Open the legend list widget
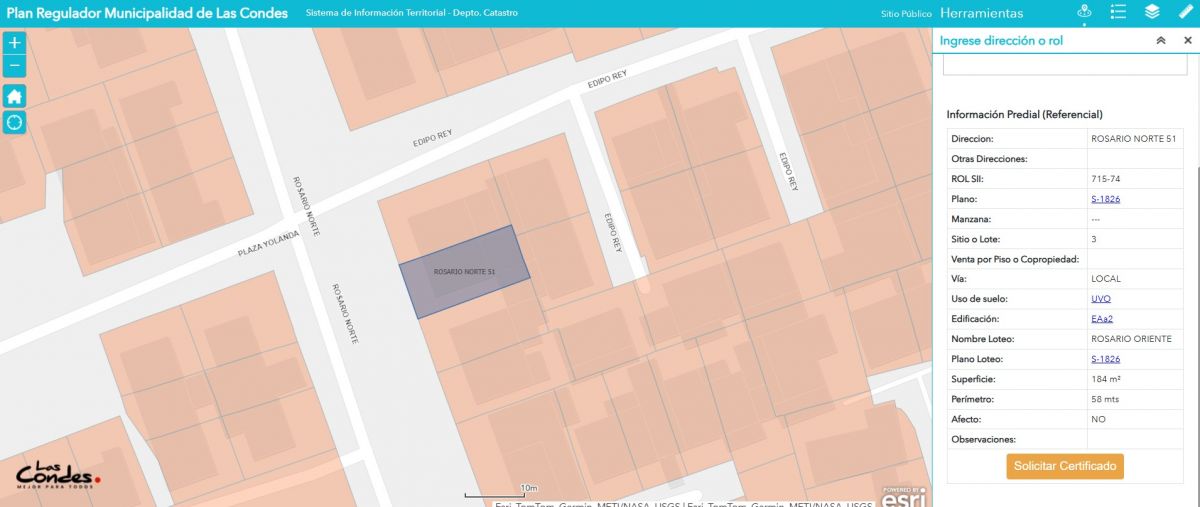1200x507 pixels. 1118,12
